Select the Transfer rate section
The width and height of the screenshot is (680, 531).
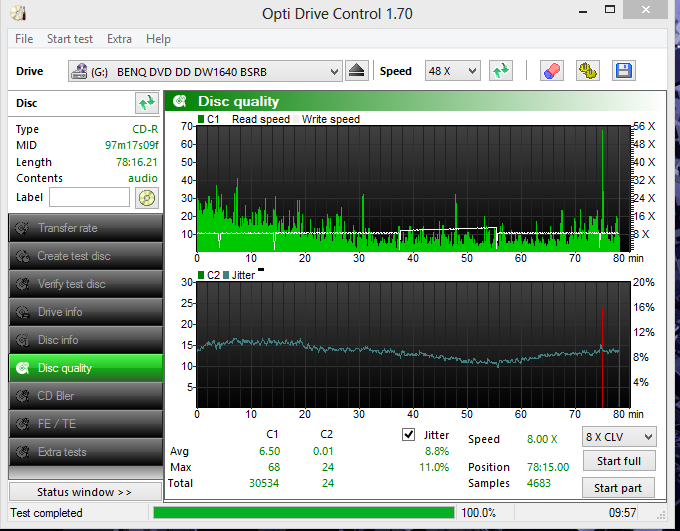tap(86, 228)
